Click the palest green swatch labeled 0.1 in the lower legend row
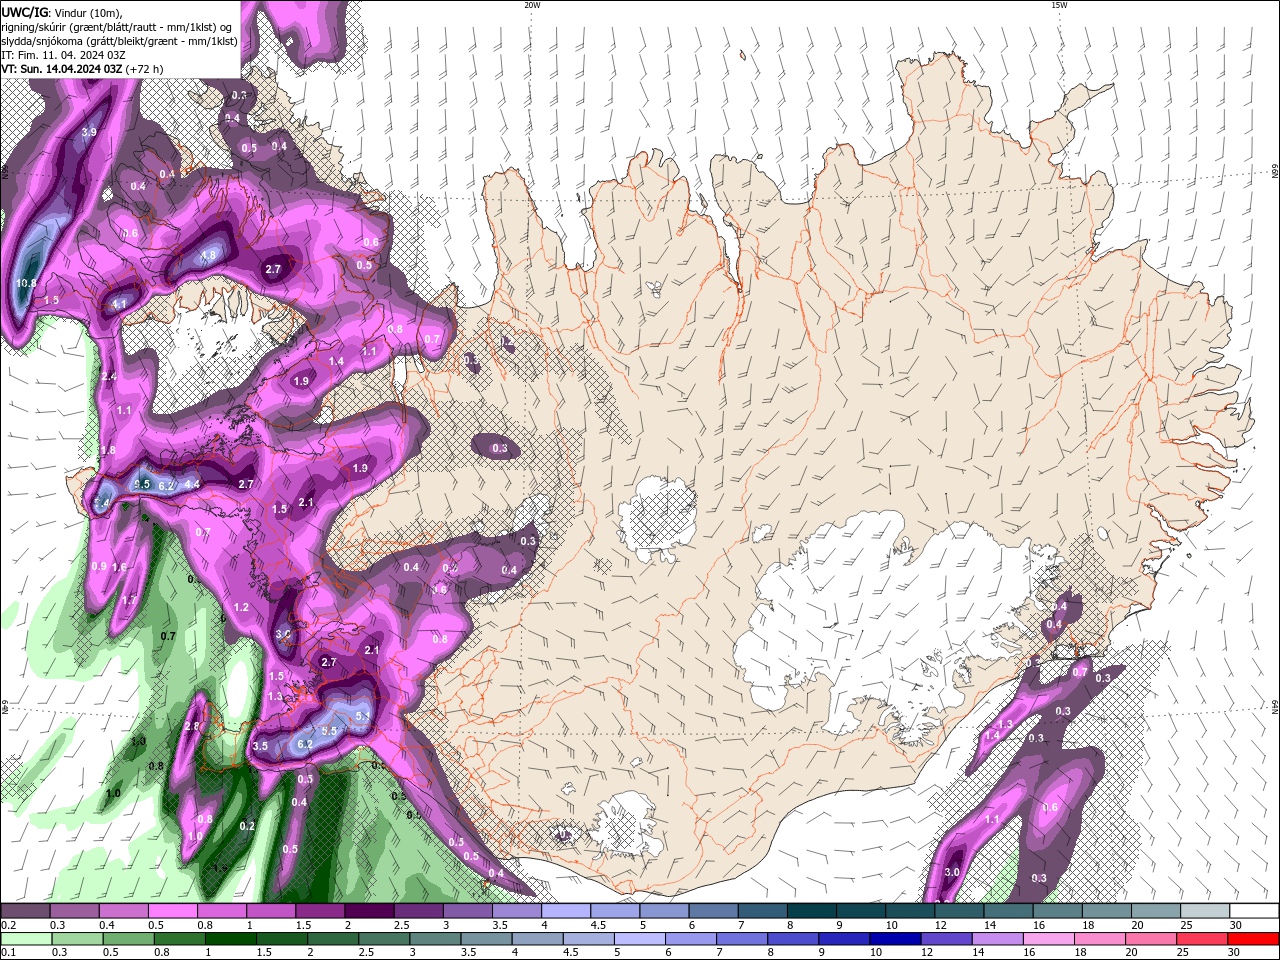Screen dimensions: 1280x960 pyautogui.click(x=25, y=939)
